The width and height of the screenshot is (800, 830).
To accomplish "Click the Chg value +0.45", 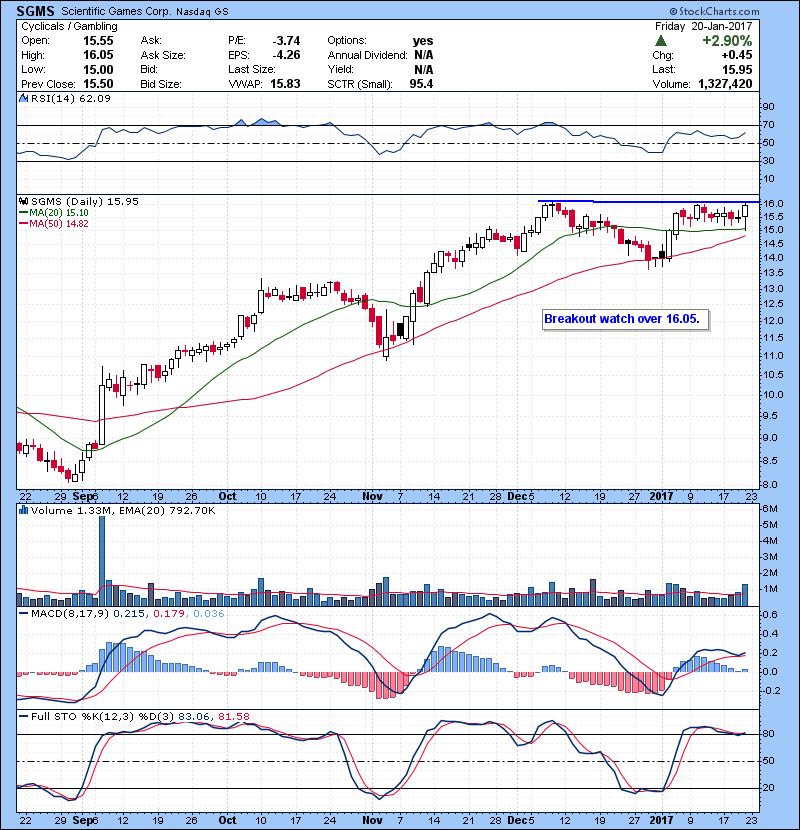I will (x=736, y=55).
